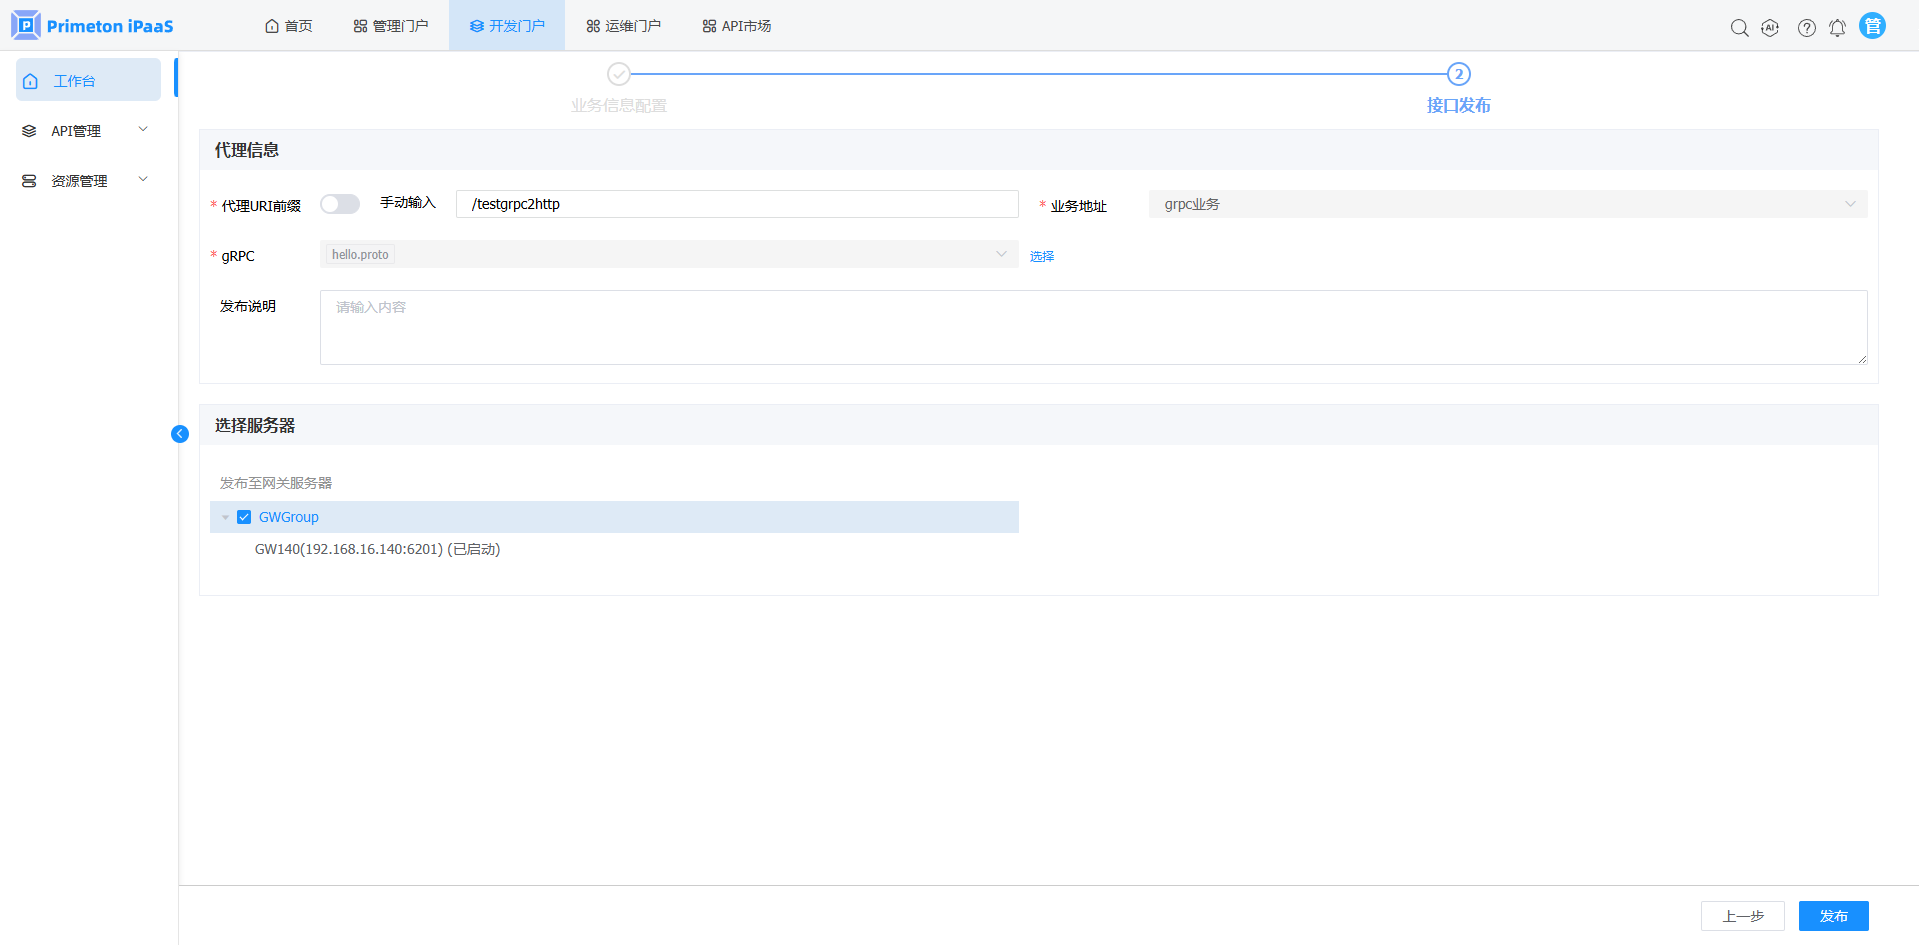The width and height of the screenshot is (1919, 945).
Task: Open the API市场 tab
Action: coord(737,26)
